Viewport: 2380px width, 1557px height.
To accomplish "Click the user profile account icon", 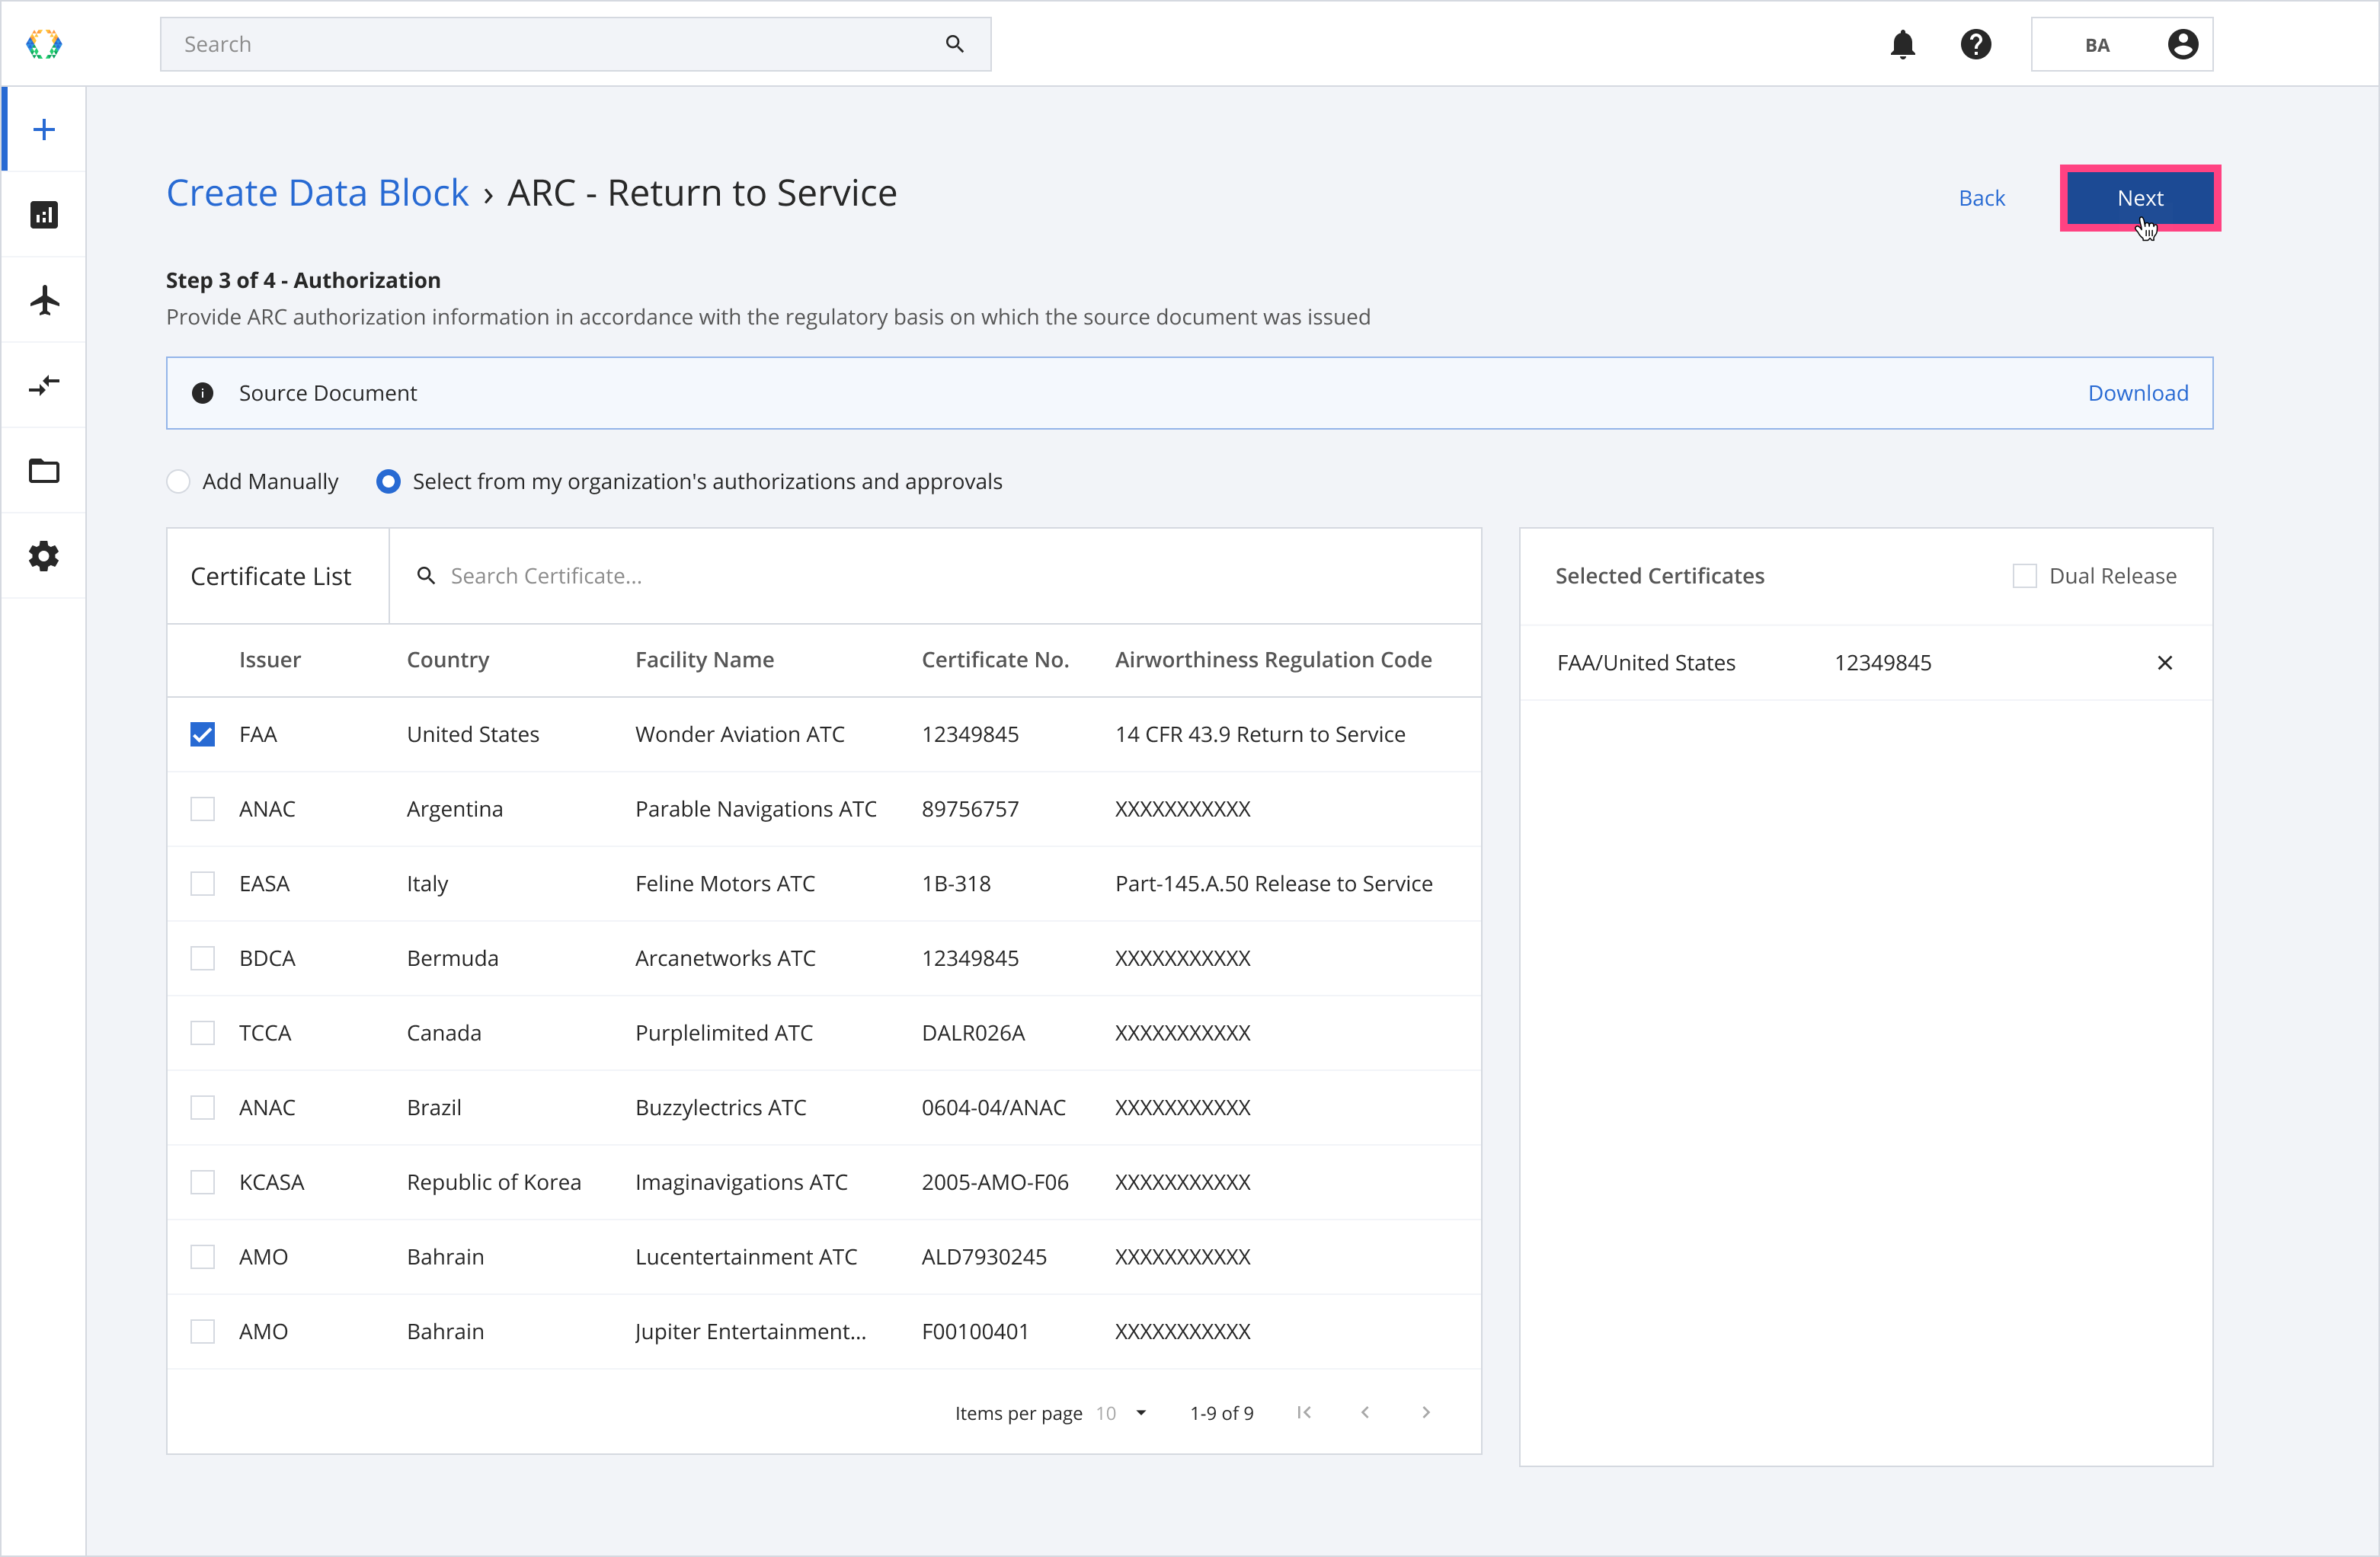I will point(2183,43).
